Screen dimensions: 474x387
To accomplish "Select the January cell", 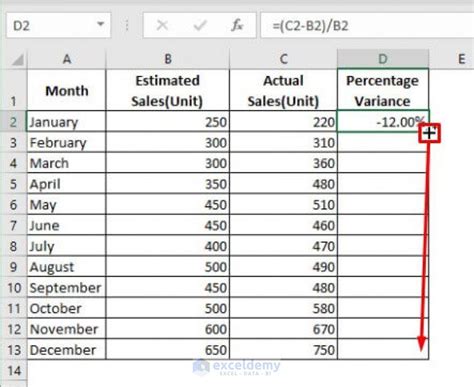I will (x=67, y=122).
